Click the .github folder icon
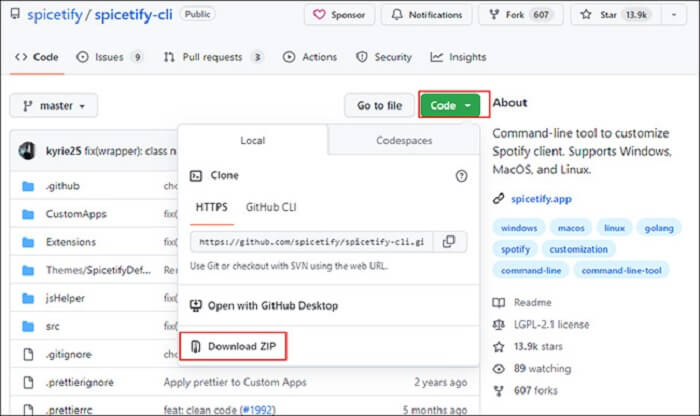700x416 pixels. [28, 186]
